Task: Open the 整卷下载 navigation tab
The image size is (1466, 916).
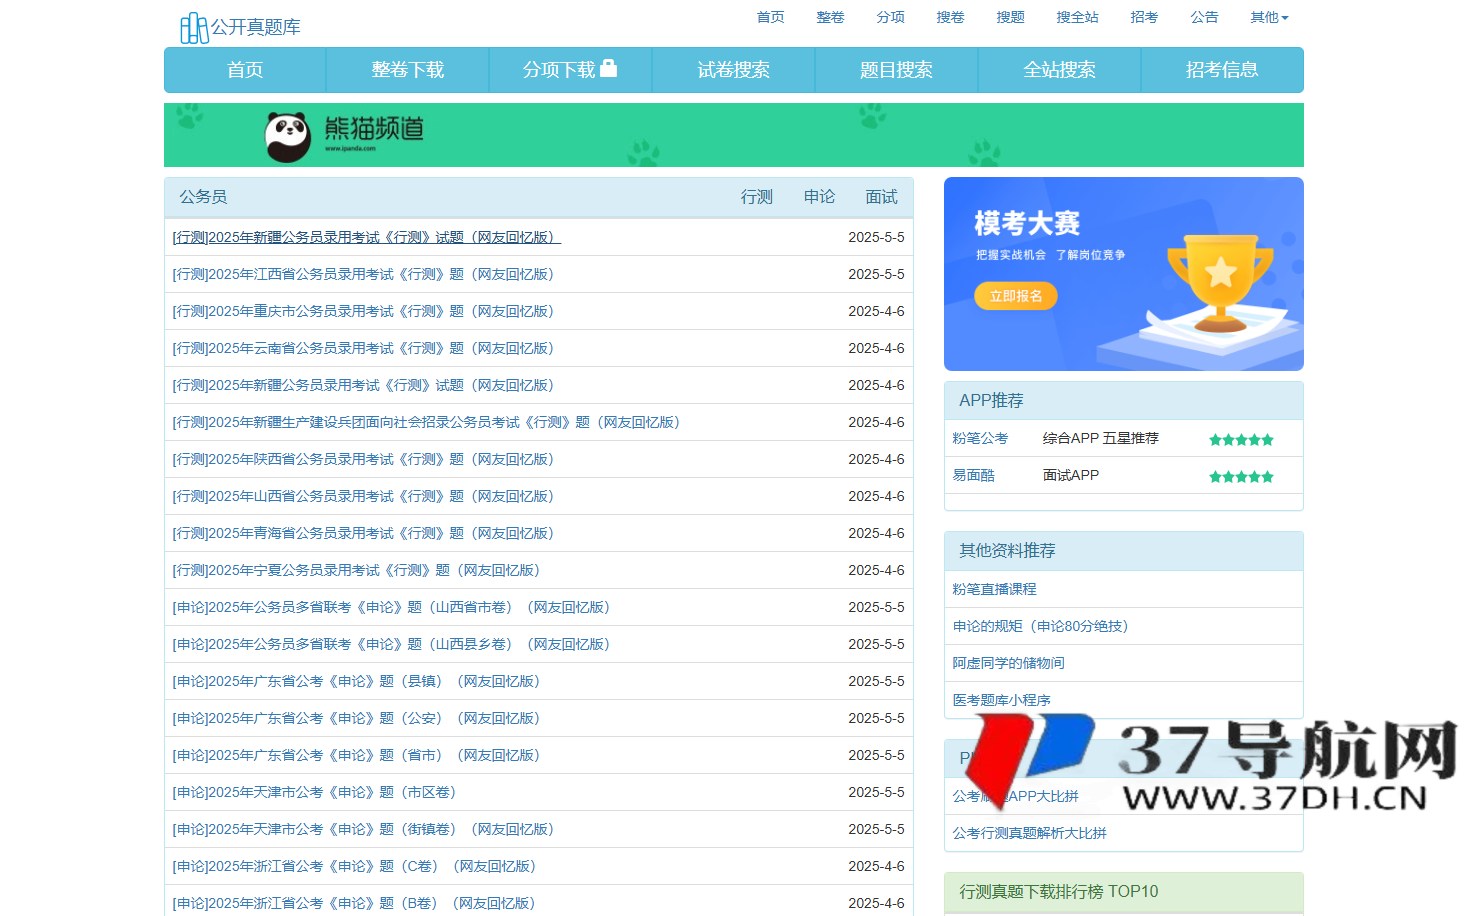Action: click(x=407, y=70)
